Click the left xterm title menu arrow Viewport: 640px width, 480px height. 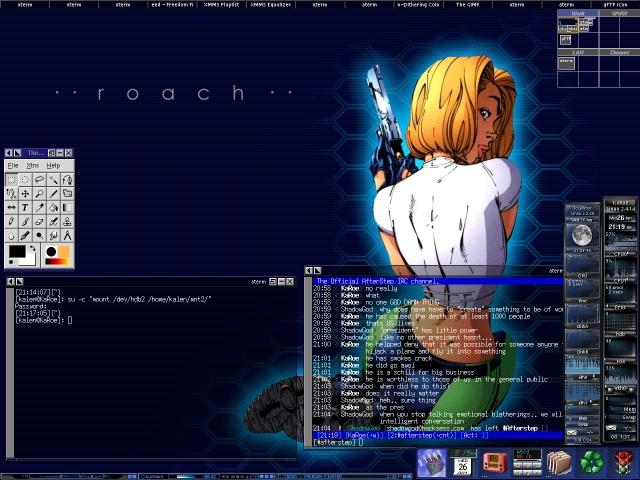11,281
